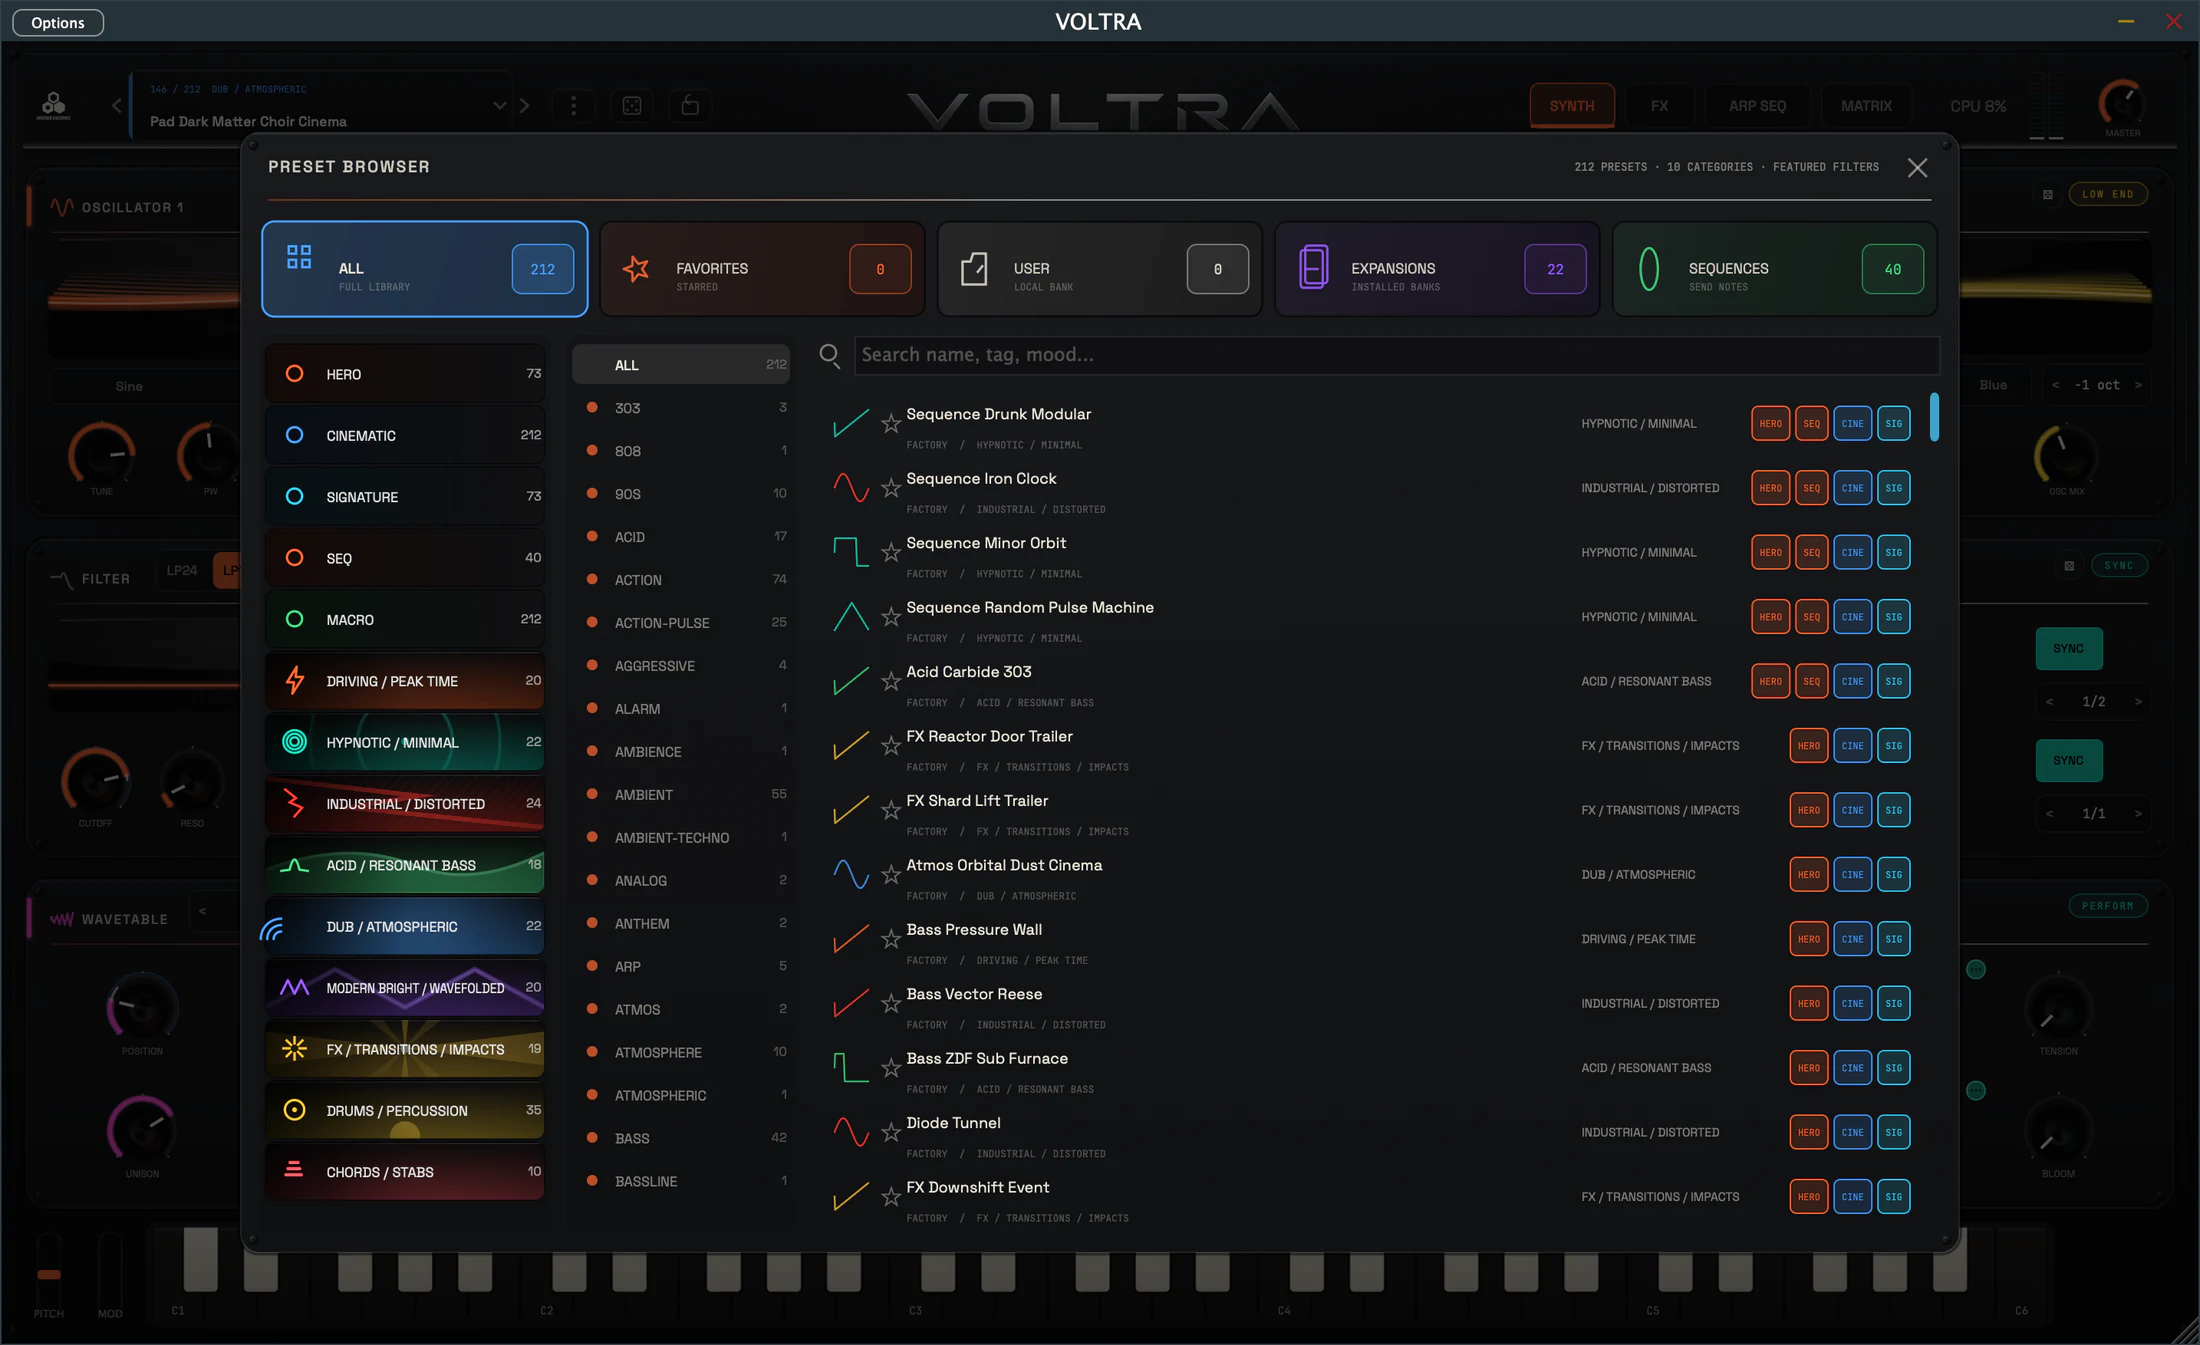
Task: Star the Sequence Drunk Modular preset
Action: tap(891, 424)
